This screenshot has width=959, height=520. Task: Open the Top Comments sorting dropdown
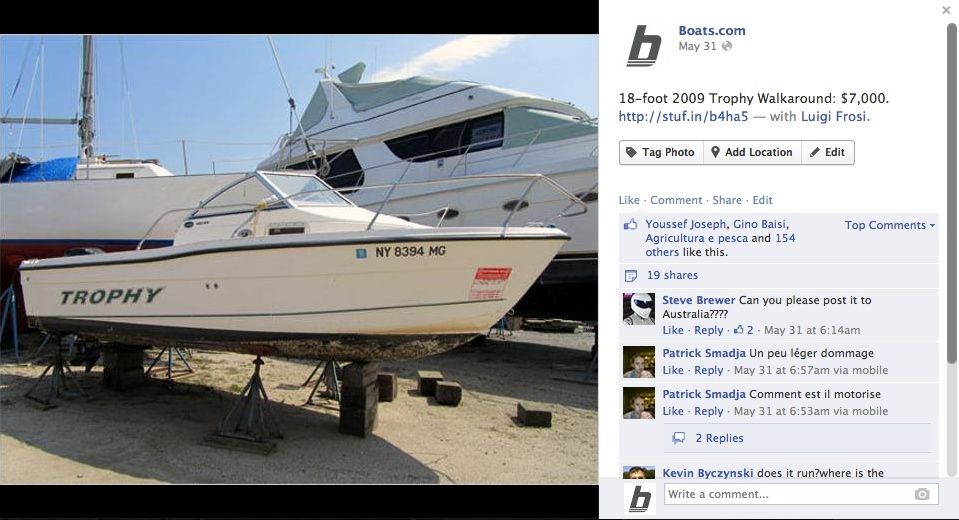(x=889, y=225)
